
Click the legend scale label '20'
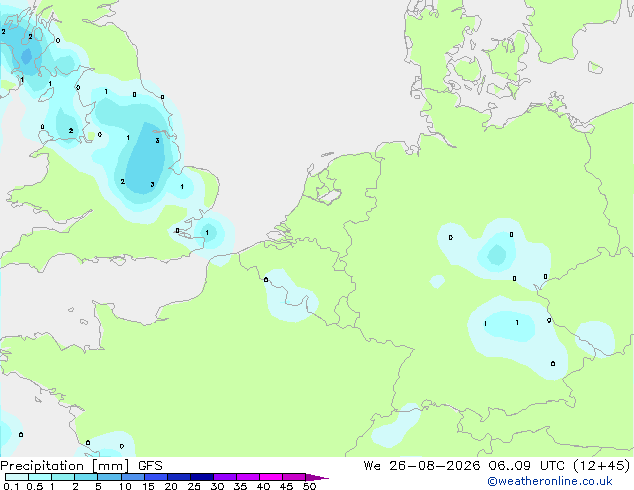point(171,486)
